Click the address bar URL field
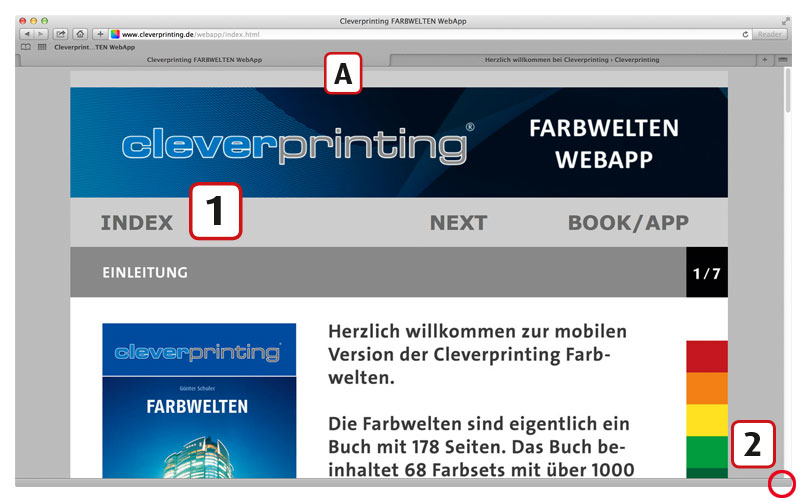The height and width of the screenshot is (500, 800). (429, 34)
